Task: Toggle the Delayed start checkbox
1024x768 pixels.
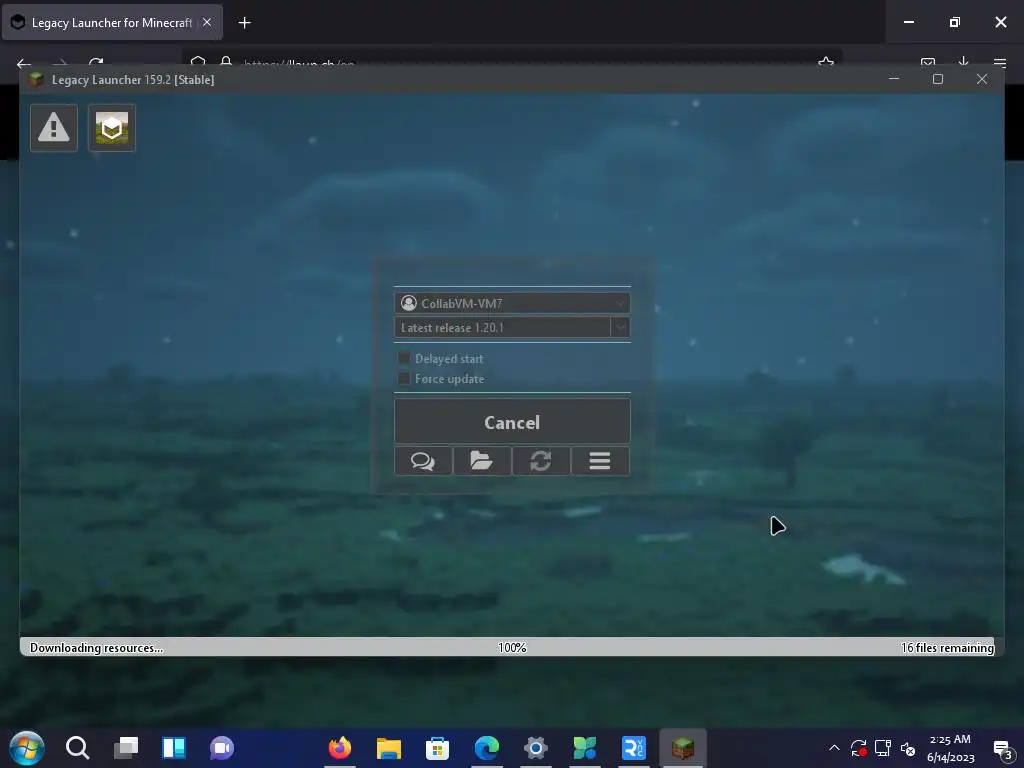Action: click(x=404, y=358)
